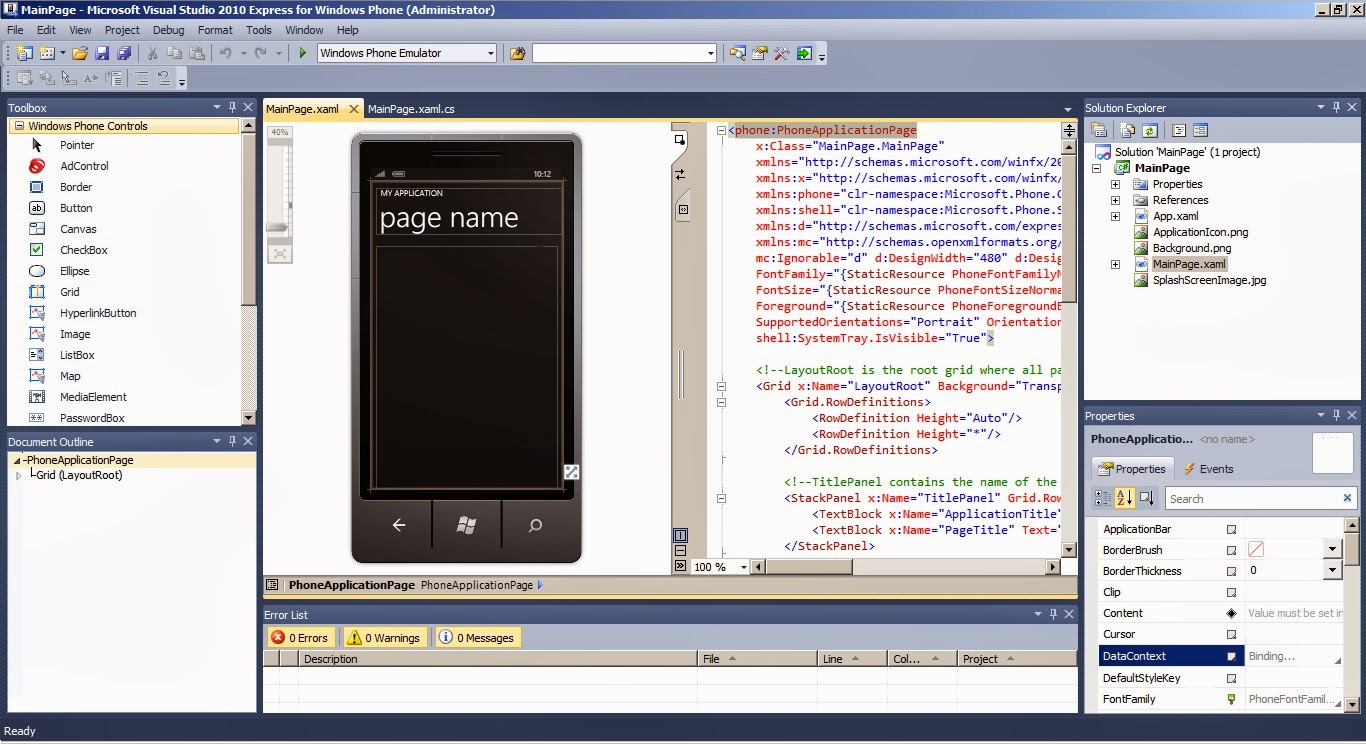Refresh the Solution Explorer tree
The image size is (1366, 744).
[1150, 130]
